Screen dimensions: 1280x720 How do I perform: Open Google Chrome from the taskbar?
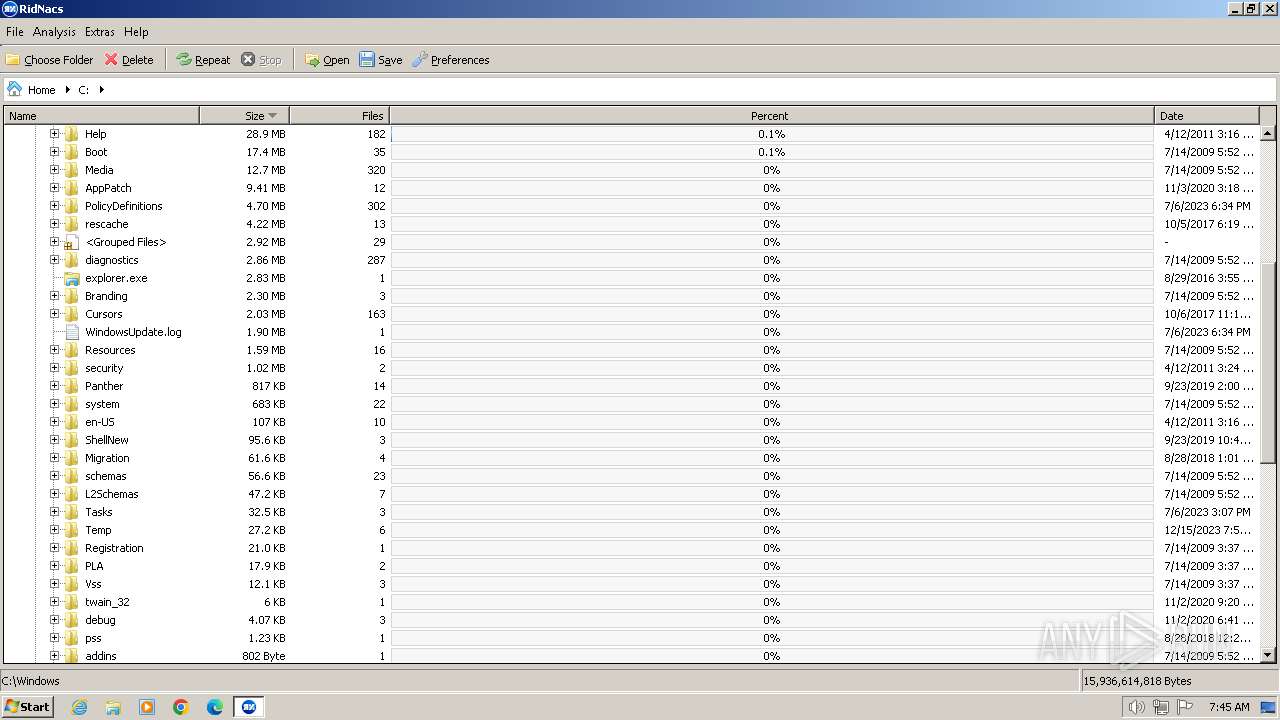tap(181, 707)
